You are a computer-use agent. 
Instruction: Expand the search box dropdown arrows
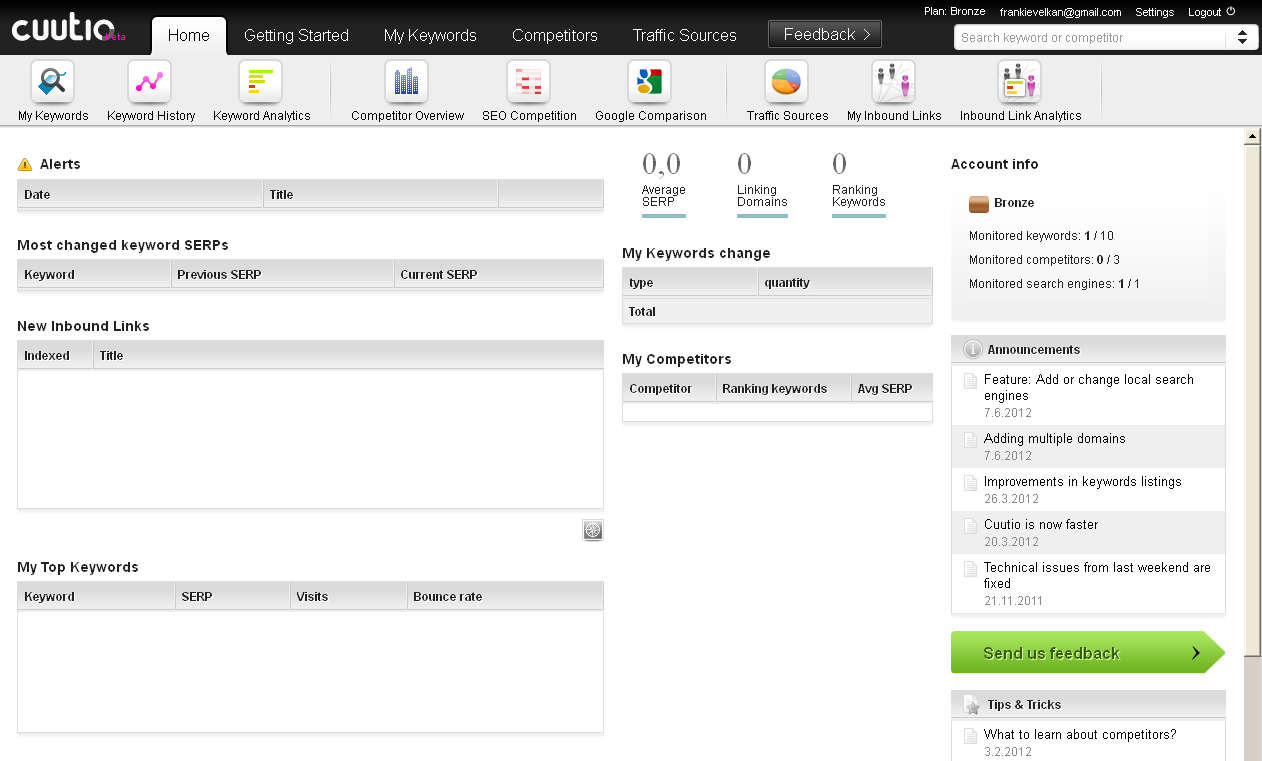point(1241,38)
